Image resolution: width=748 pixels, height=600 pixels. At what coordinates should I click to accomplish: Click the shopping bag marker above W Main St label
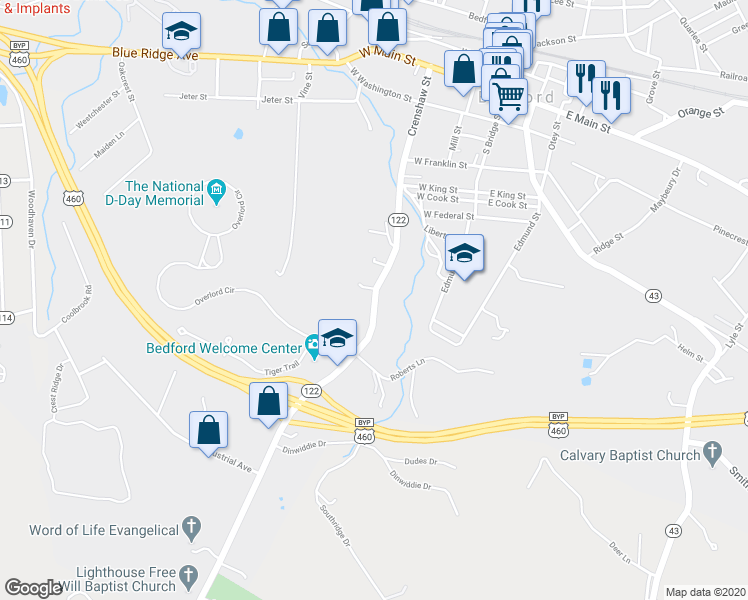tap(387, 29)
